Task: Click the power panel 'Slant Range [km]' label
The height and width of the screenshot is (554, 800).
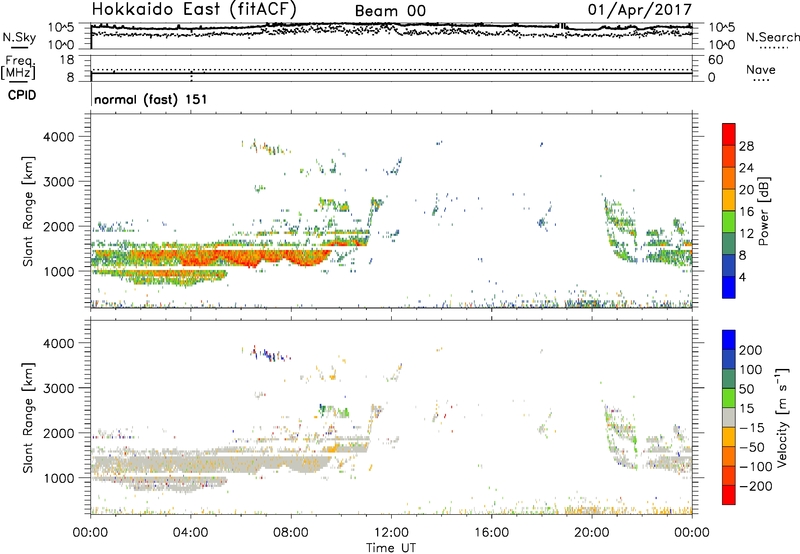Action: point(28,211)
